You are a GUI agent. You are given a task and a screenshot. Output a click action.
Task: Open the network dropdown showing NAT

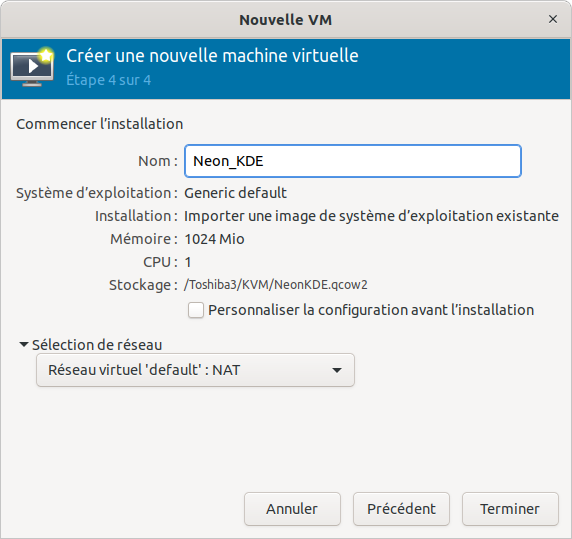pos(195,370)
